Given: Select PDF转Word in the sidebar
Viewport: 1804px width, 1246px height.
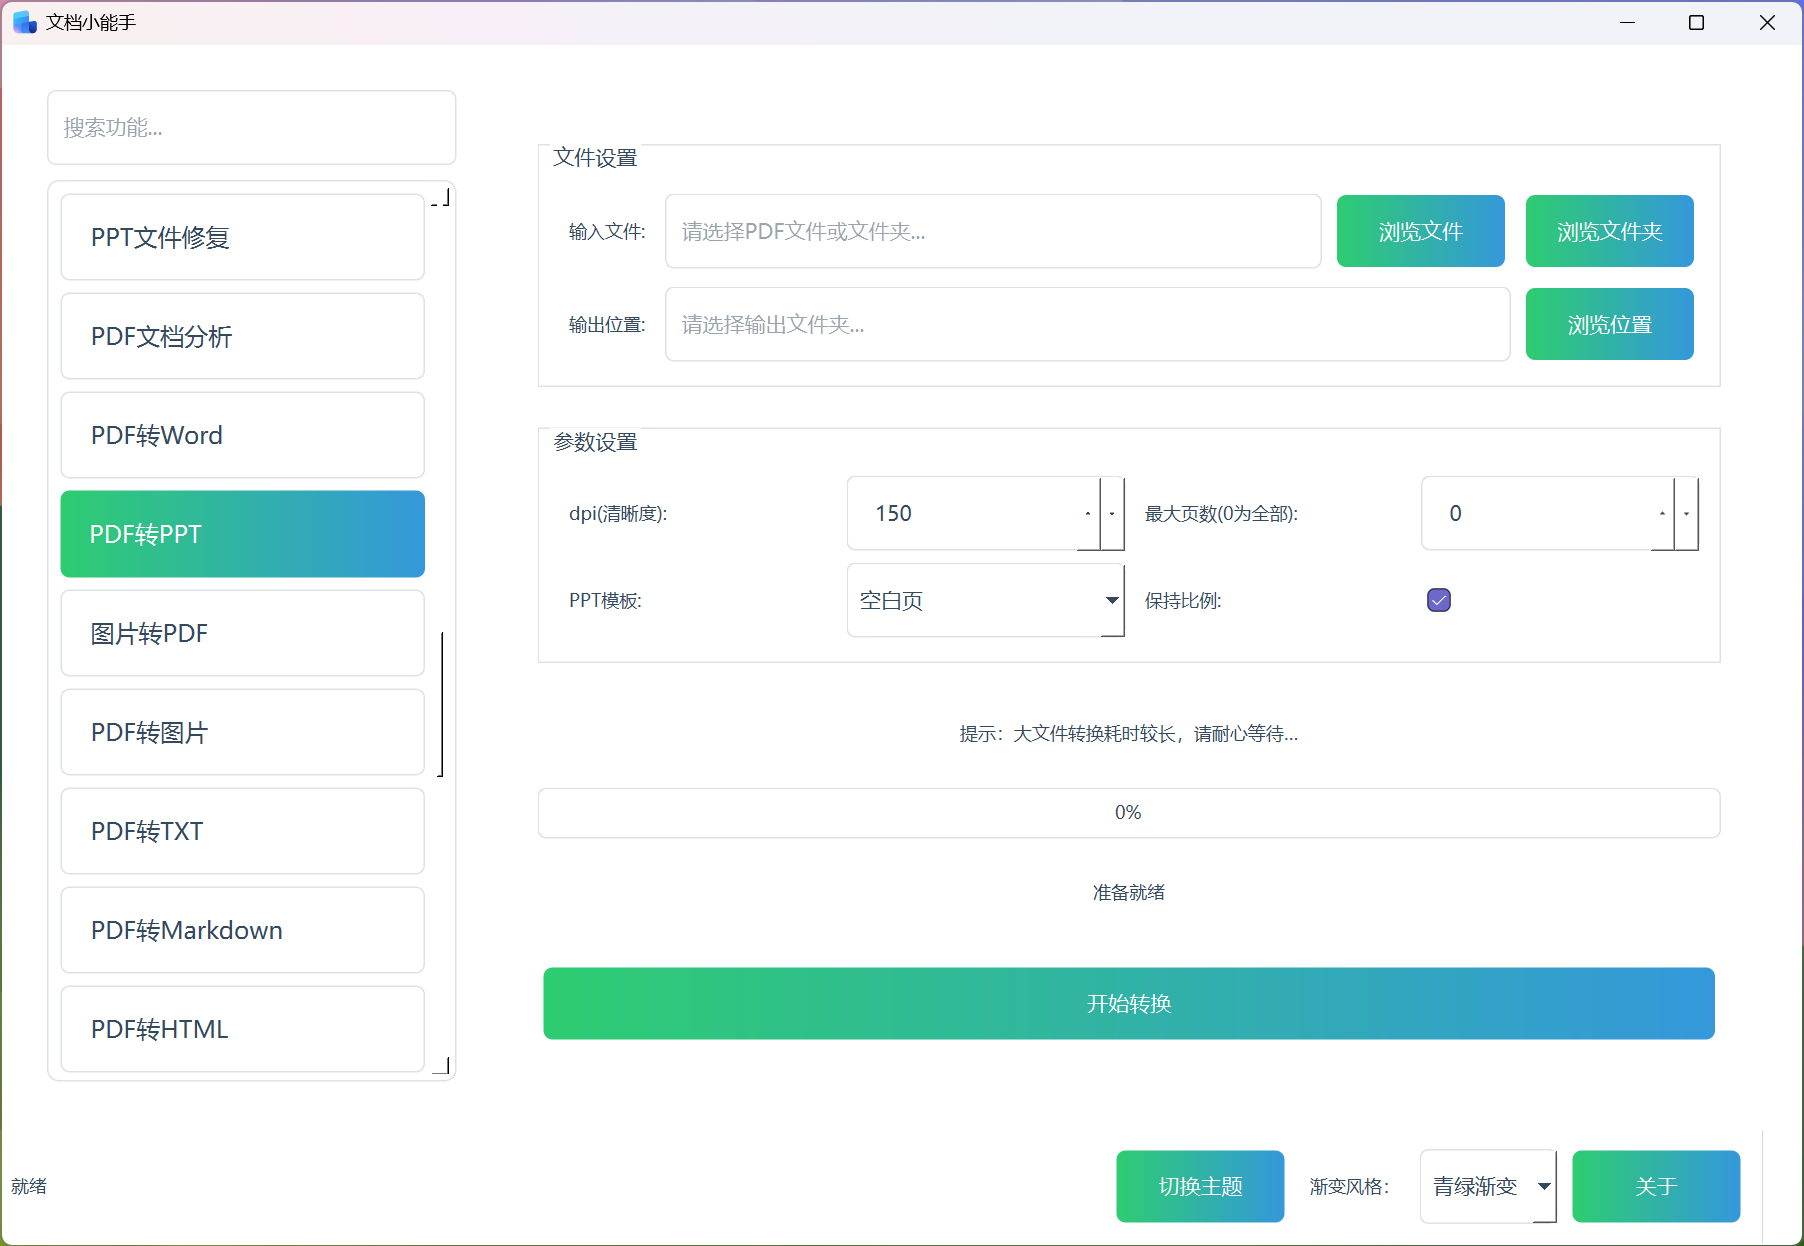Looking at the screenshot, I should [242, 435].
